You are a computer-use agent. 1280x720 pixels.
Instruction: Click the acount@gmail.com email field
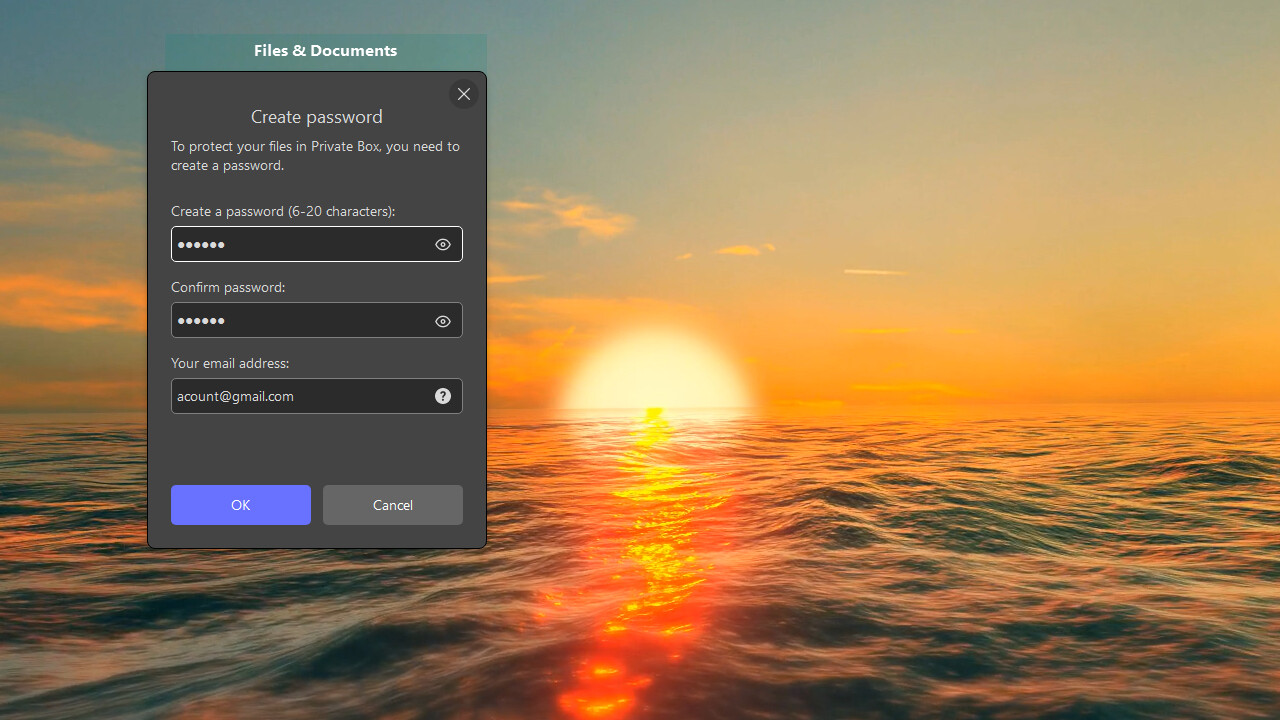coord(300,395)
